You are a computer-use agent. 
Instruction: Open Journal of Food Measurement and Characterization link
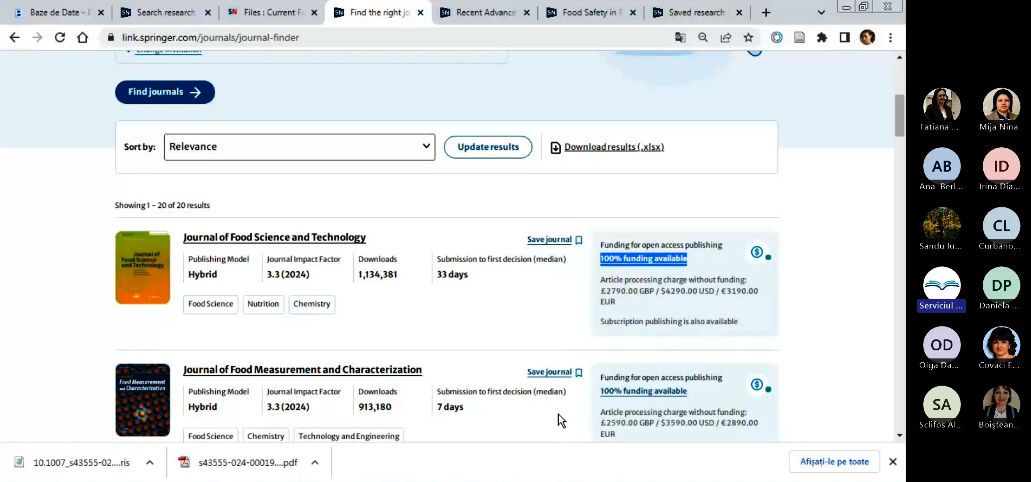pos(302,370)
